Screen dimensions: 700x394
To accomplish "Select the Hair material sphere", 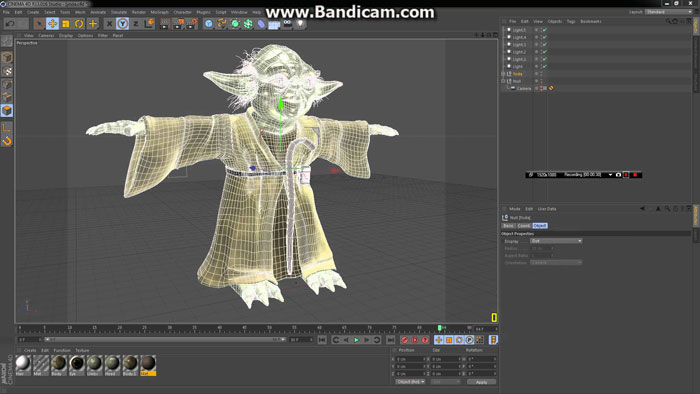I will point(23,363).
